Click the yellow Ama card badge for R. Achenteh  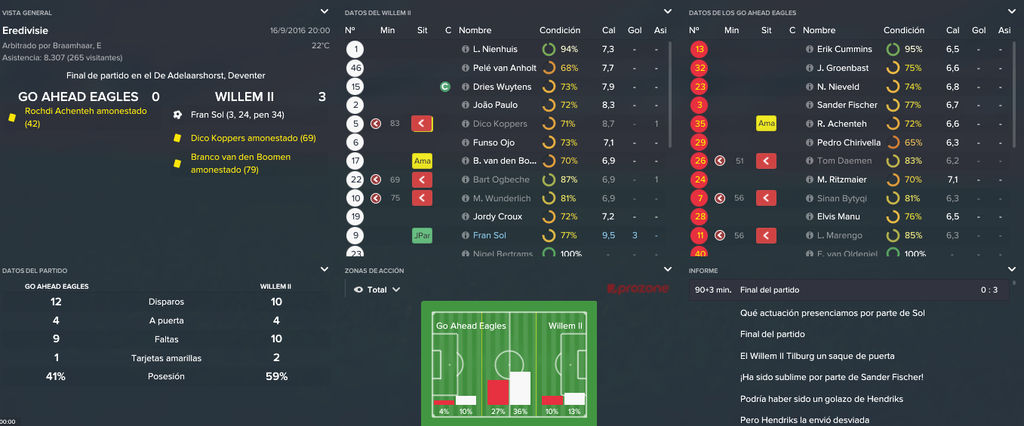tap(766, 123)
